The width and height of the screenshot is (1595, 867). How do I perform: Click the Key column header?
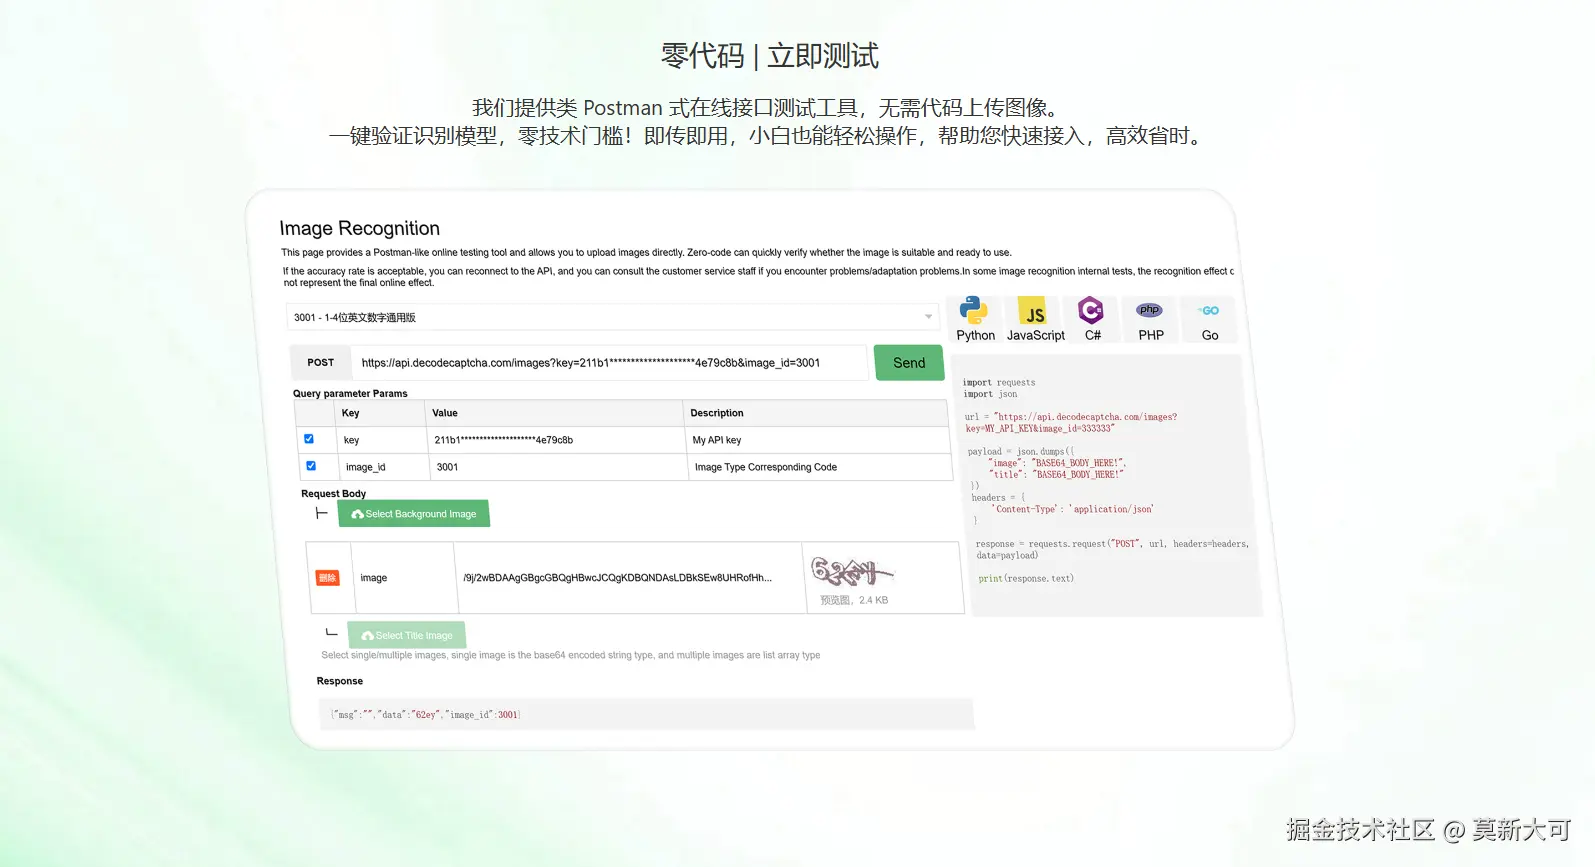(380, 413)
